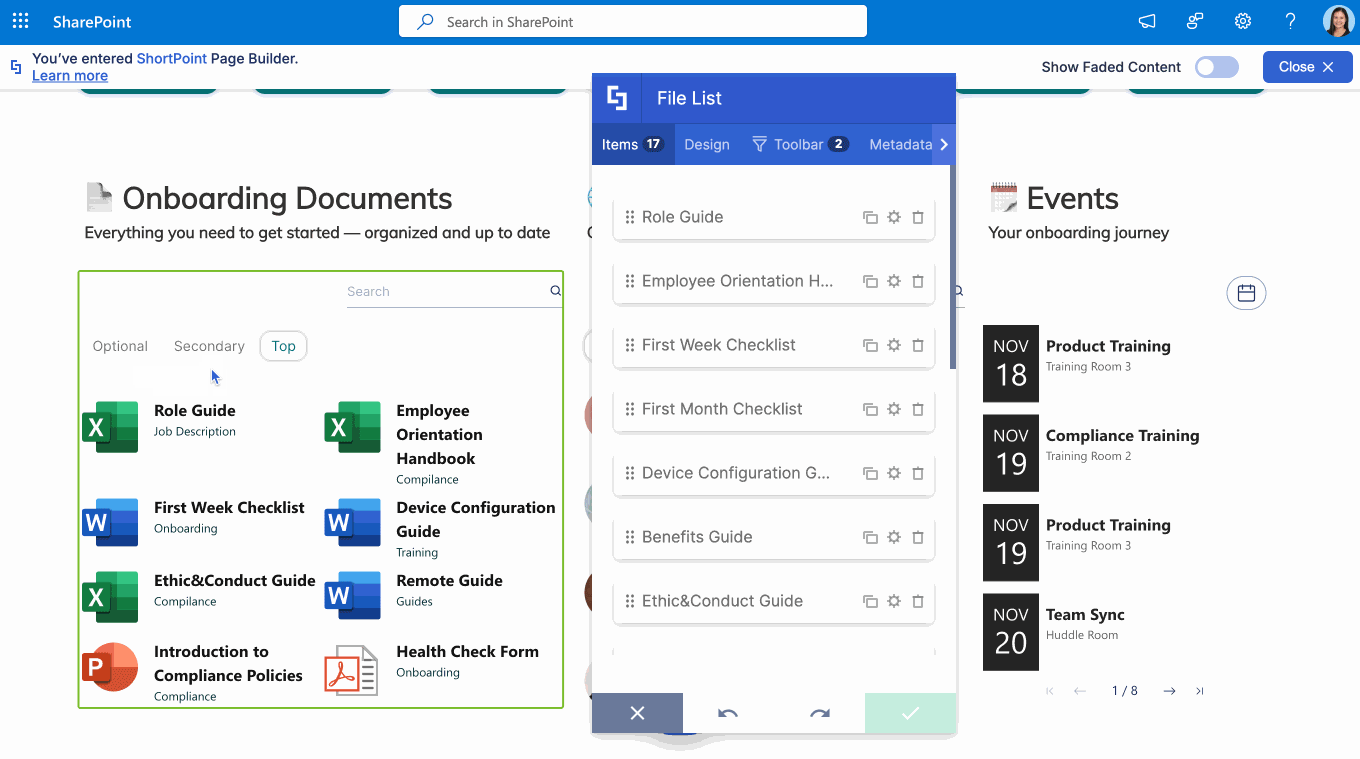Open settings for Ethic&Conduct Guide item
1360x759 pixels.
point(894,601)
